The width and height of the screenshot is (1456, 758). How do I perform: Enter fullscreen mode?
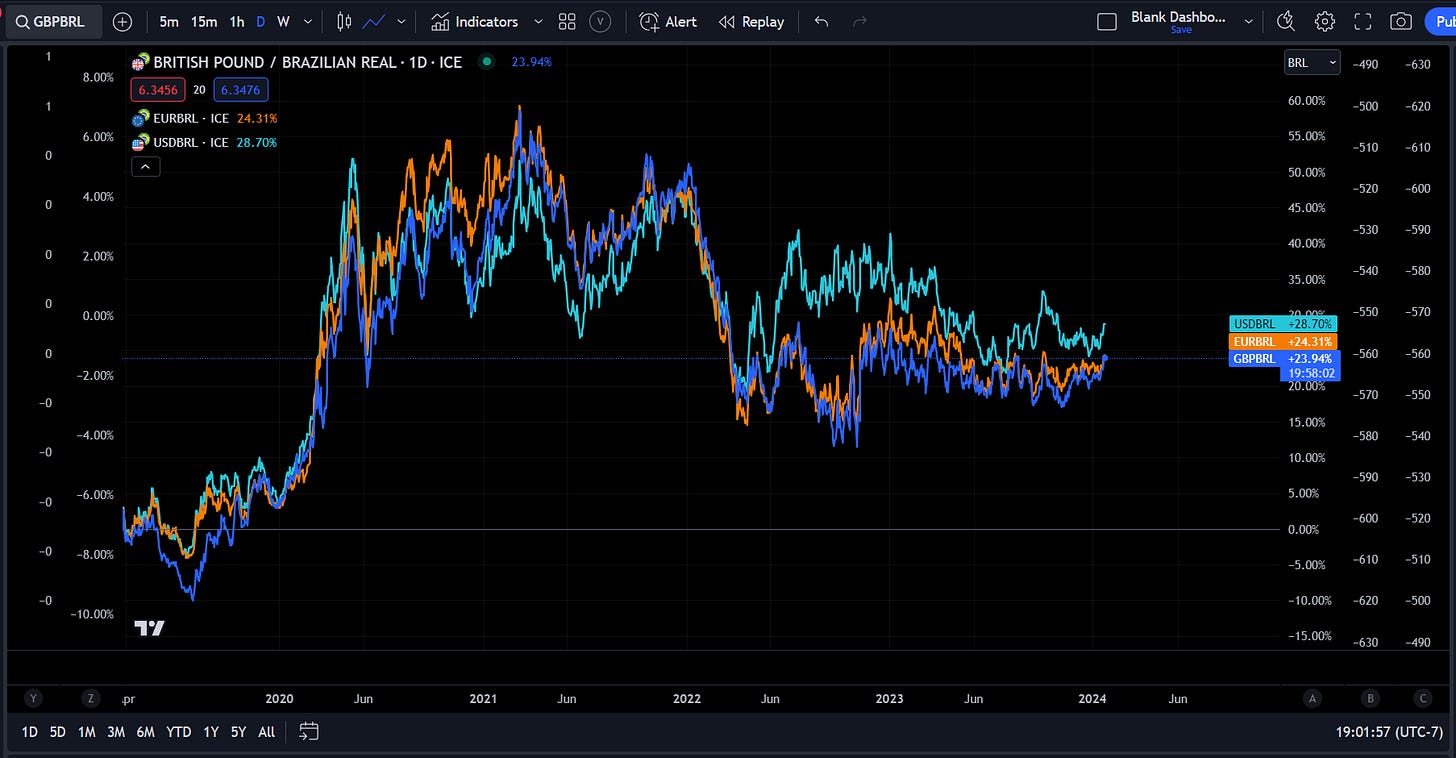1363,21
